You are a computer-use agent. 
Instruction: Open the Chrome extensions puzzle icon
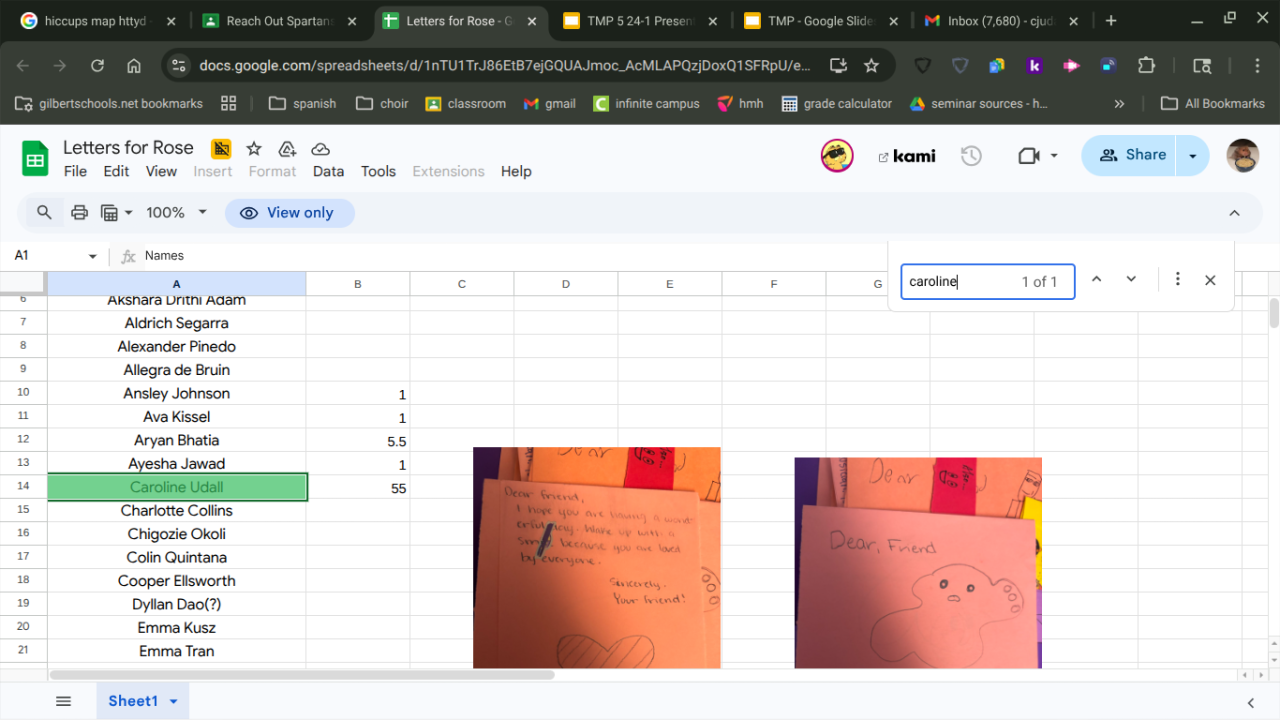[1146, 65]
